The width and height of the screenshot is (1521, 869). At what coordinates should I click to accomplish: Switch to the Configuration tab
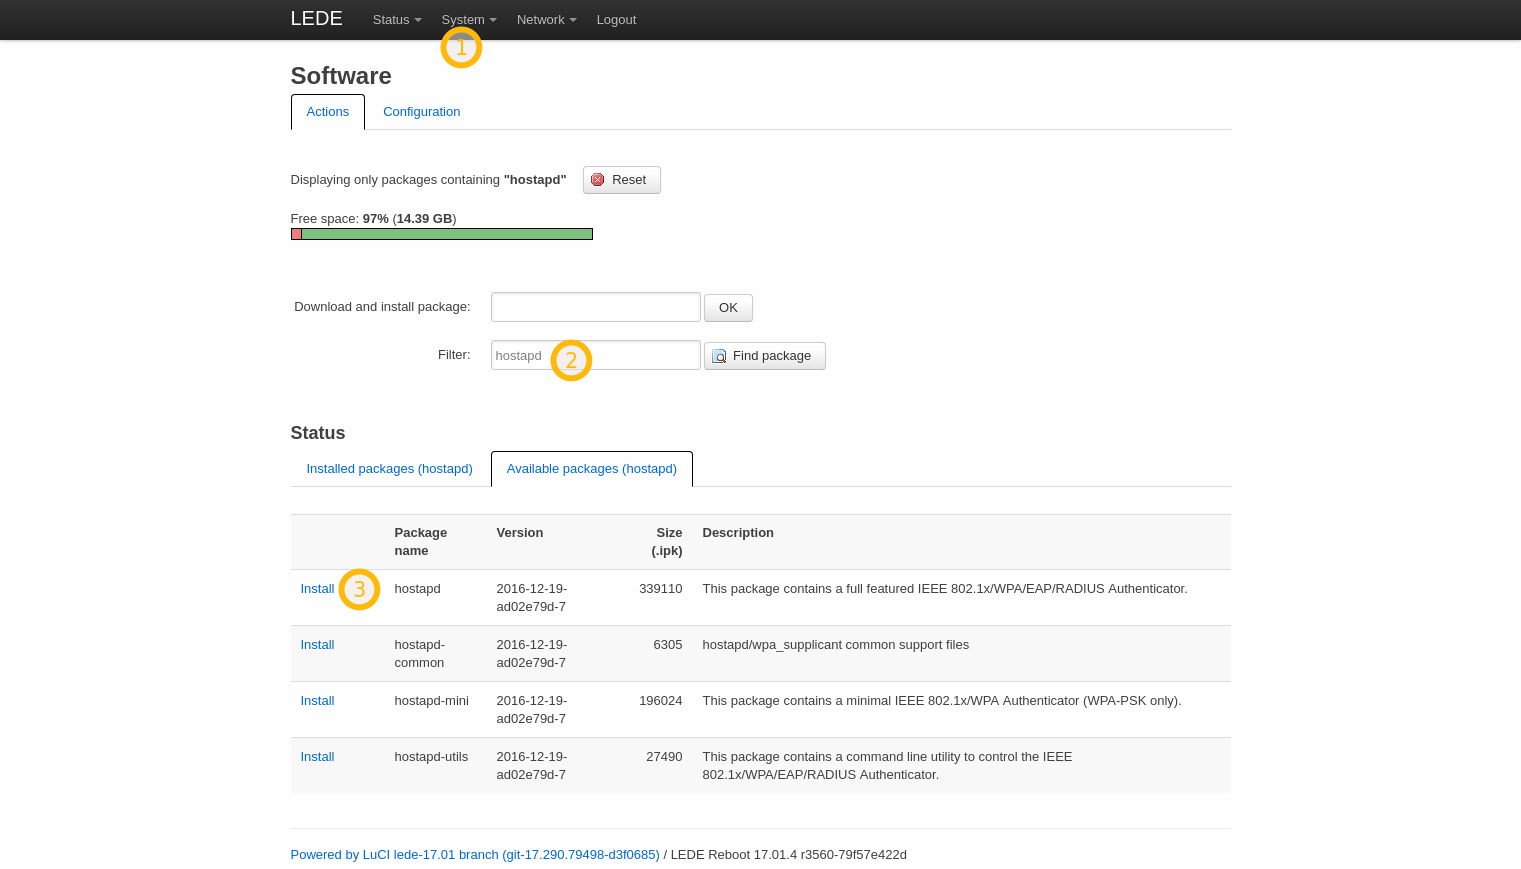pyautogui.click(x=421, y=111)
